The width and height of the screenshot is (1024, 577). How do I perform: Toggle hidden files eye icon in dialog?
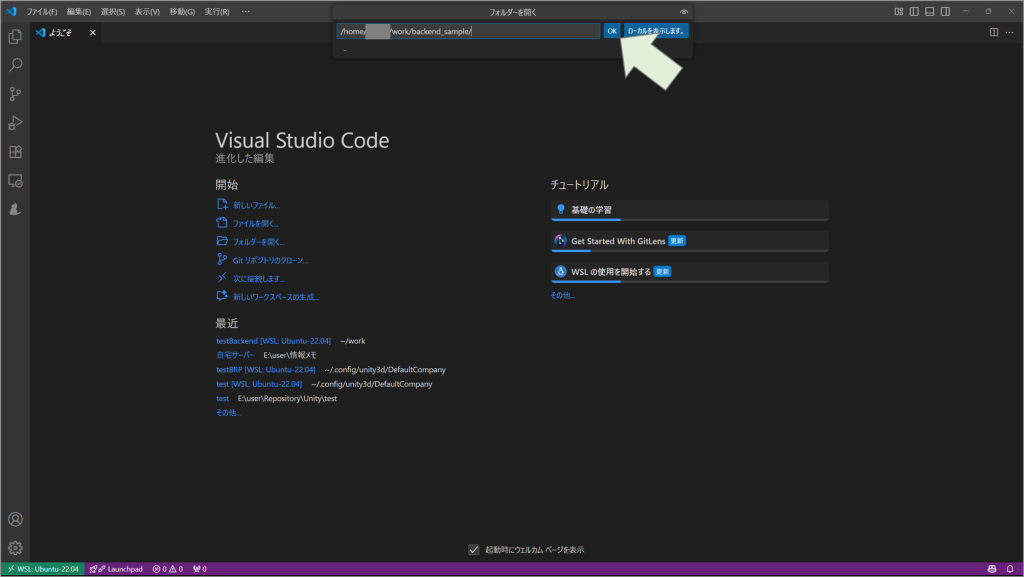[x=684, y=12]
